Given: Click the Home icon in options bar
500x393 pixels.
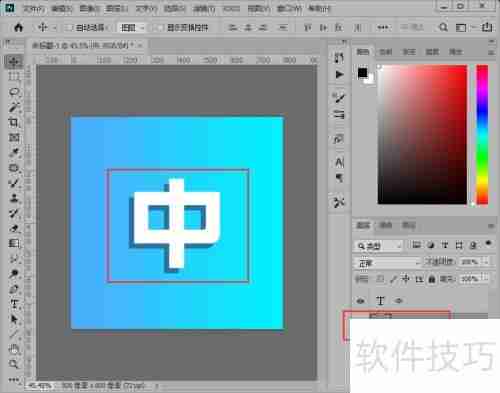Looking at the screenshot, I should point(19,27).
